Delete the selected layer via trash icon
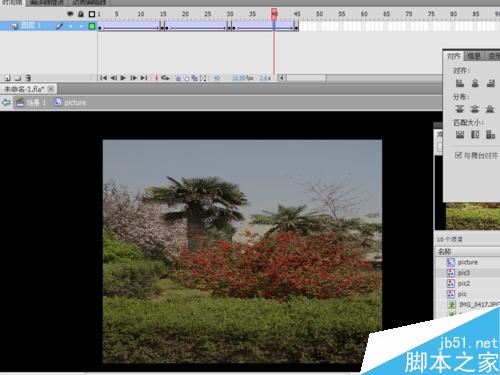 28,78
